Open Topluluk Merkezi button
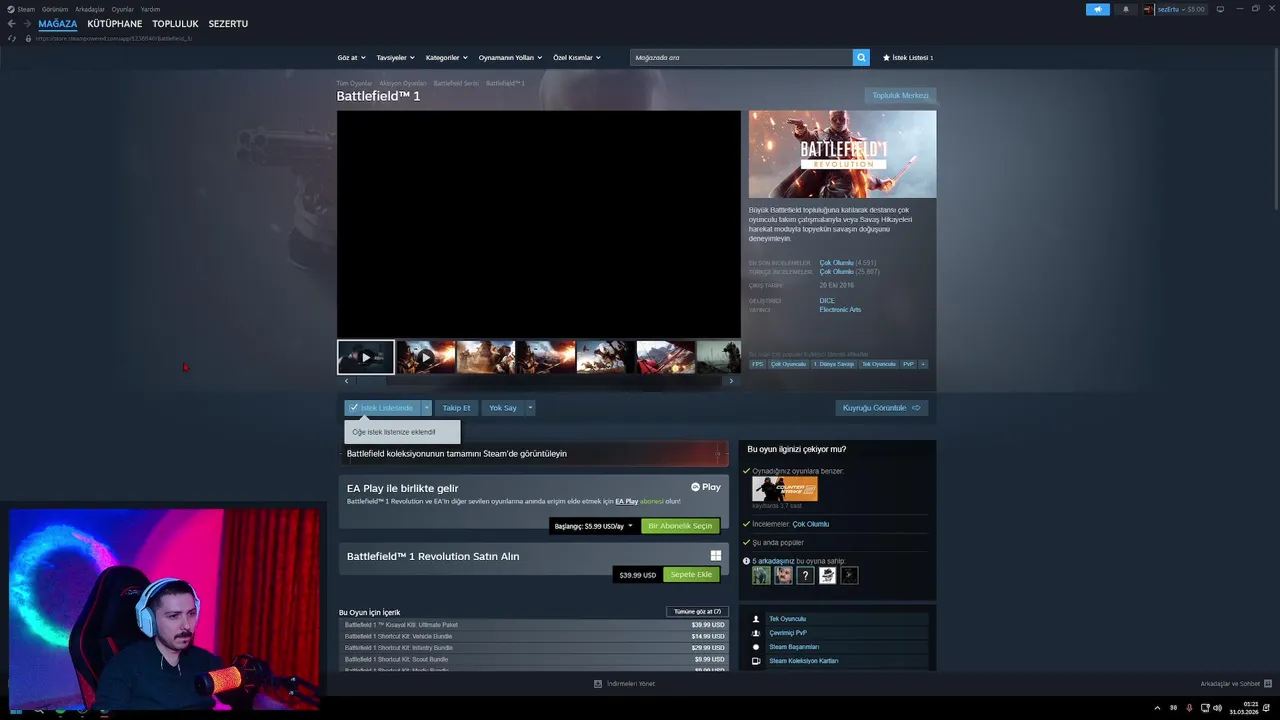The height and width of the screenshot is (720, 1280). click(900, 96)
